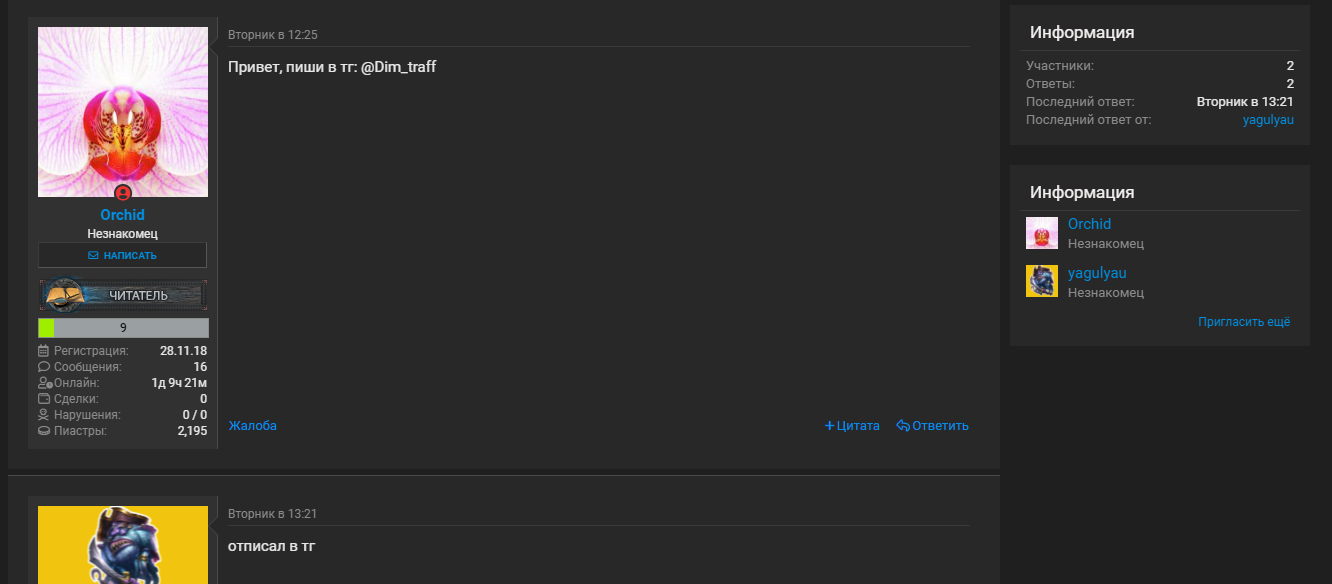Click the wallet icon beside Сделки

click(x=44, y=399)
